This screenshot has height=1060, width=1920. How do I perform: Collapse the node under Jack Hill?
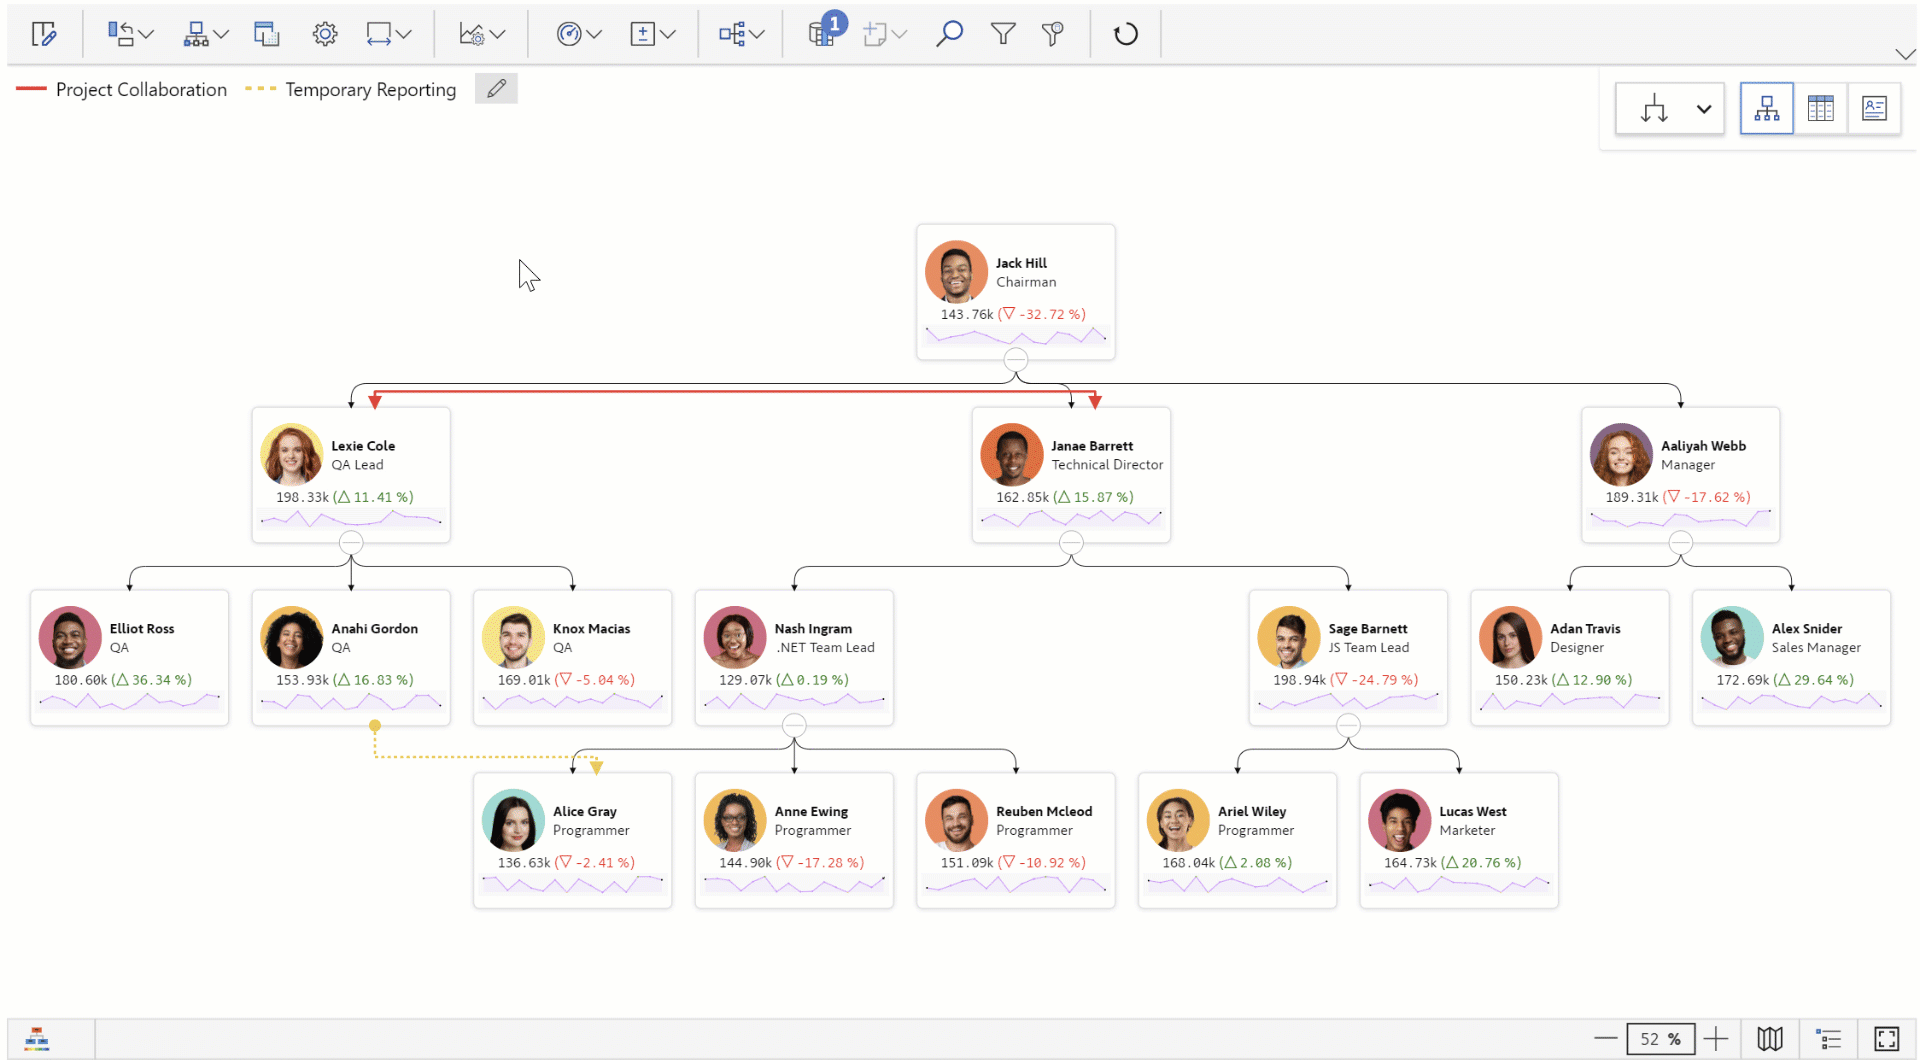coord(1015,360)
